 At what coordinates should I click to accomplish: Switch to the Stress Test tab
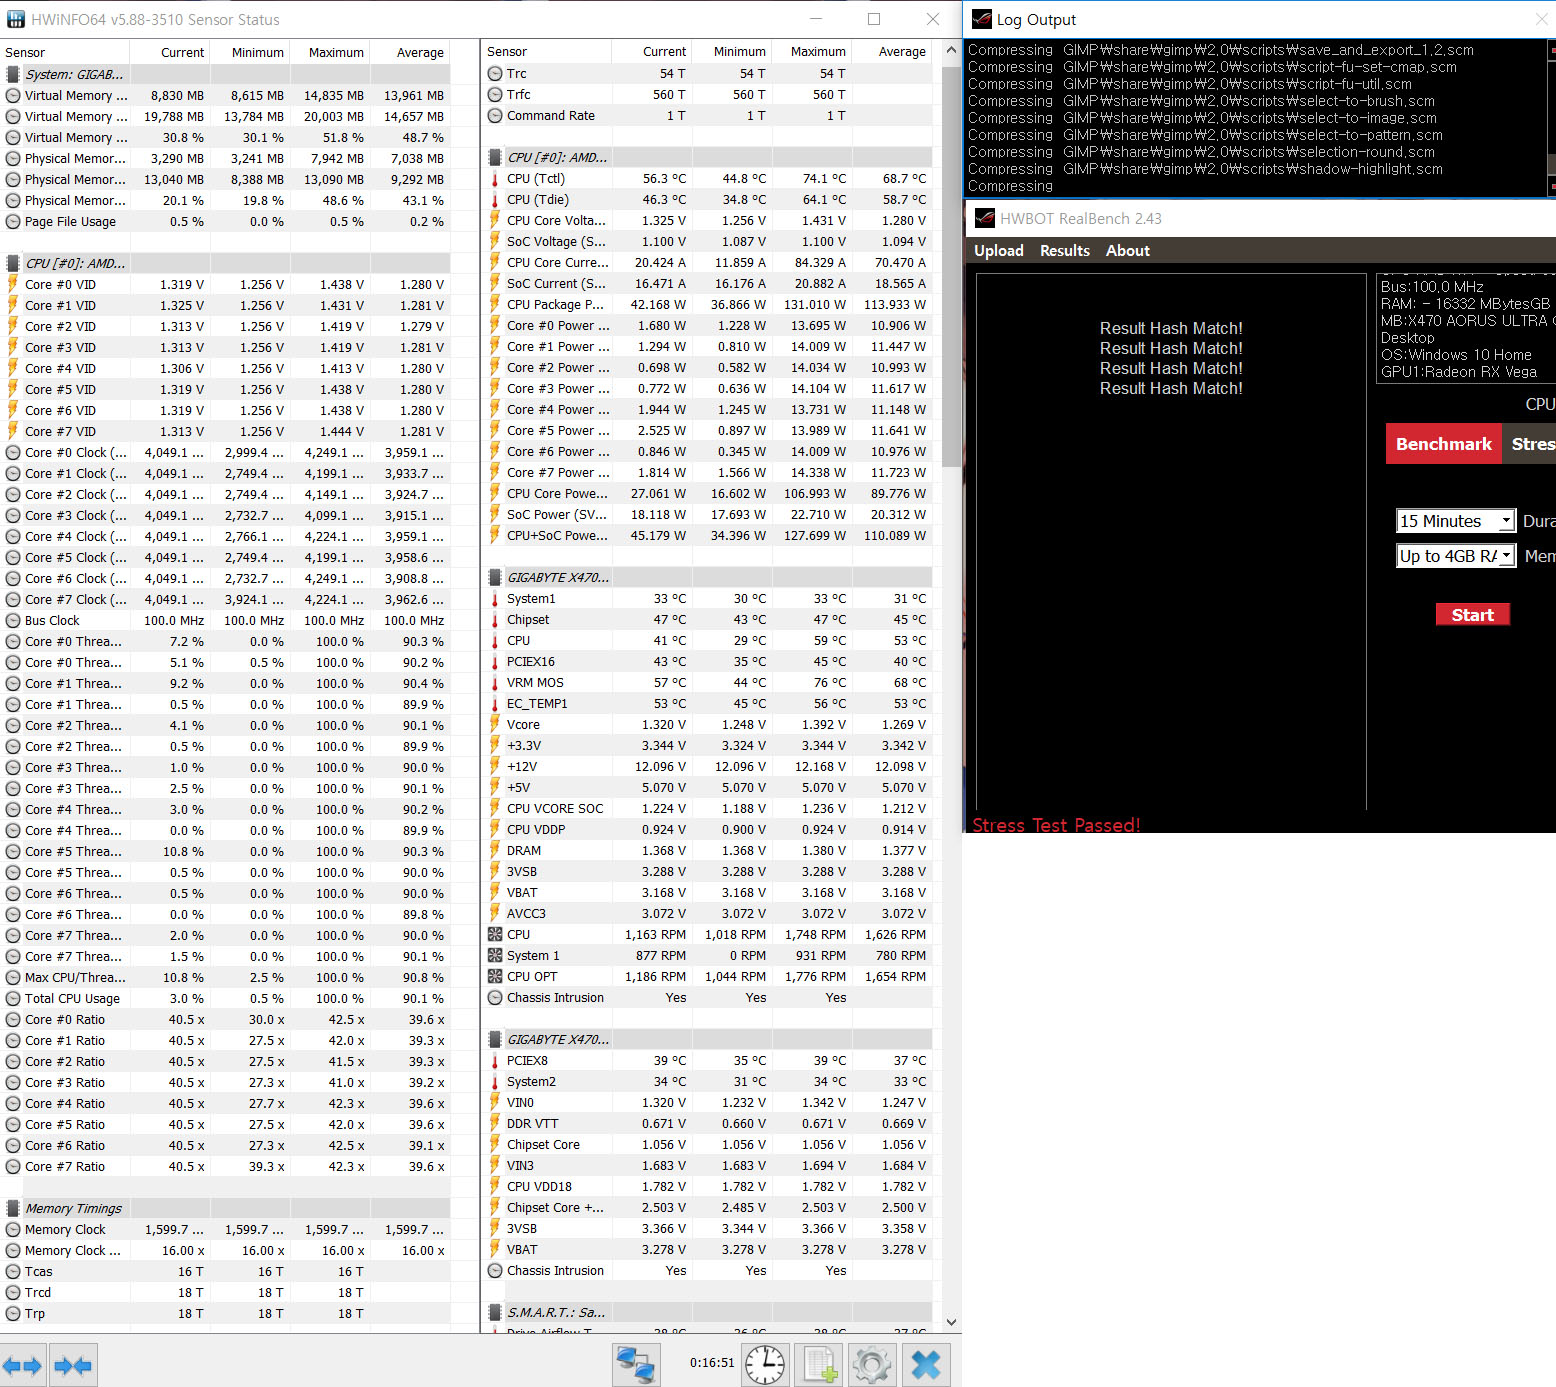pos(1530,444)
